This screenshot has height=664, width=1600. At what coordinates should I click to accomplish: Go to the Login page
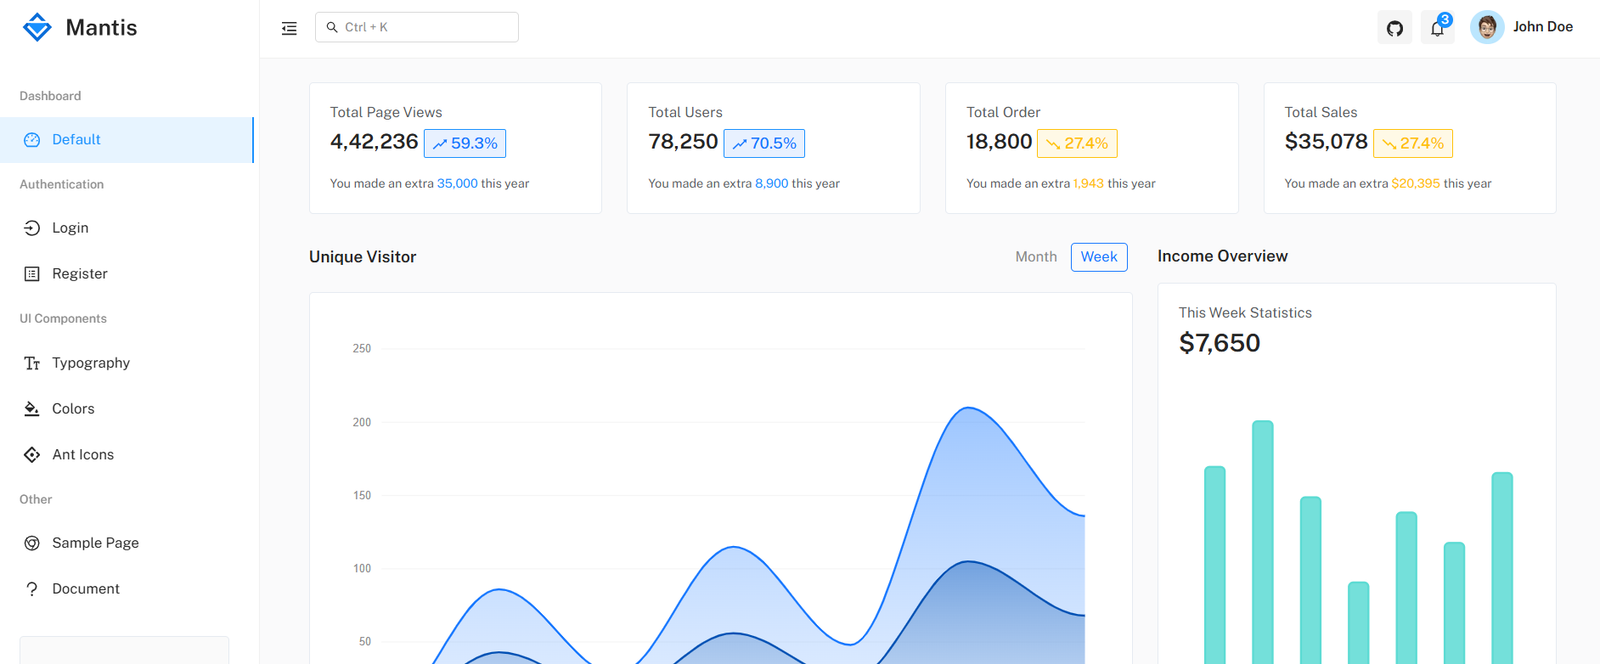click(x=127, y=228)
